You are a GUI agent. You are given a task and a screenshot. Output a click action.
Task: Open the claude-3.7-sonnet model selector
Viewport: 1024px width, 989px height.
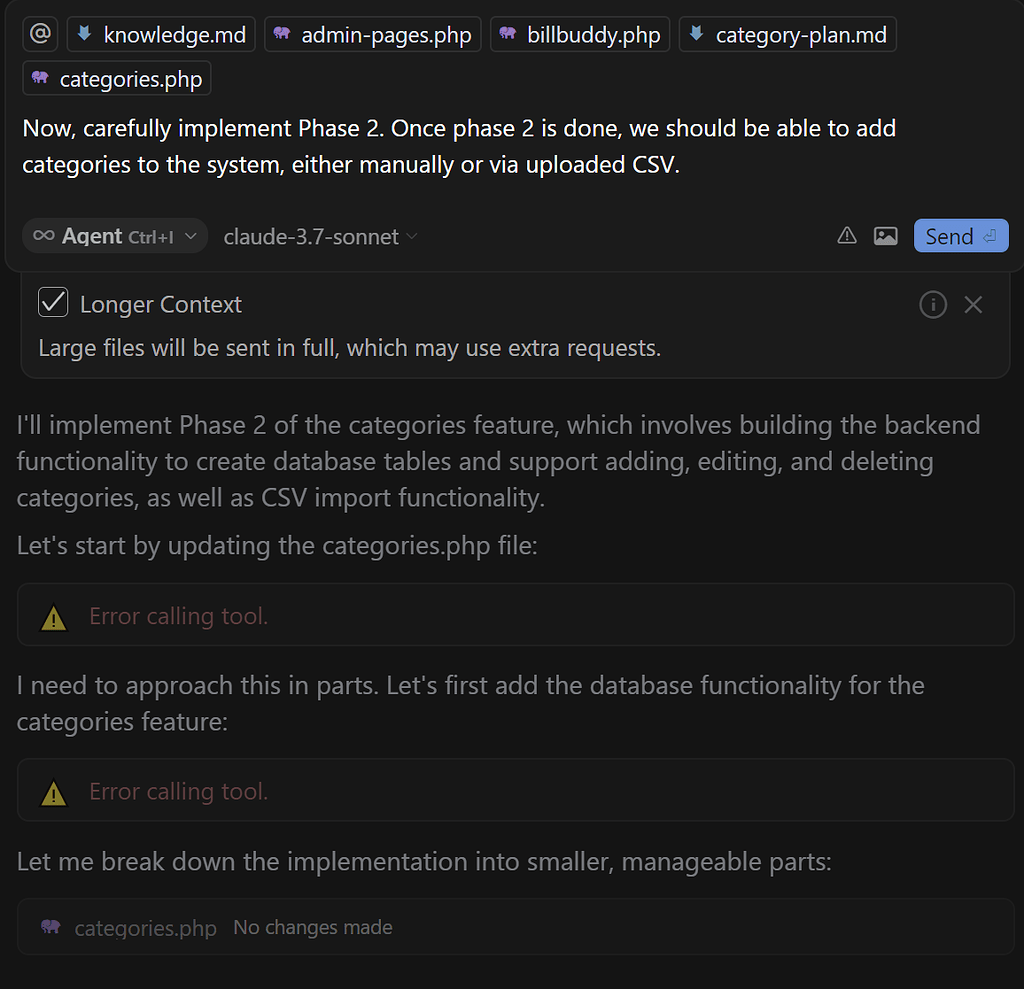pyautogui.click(x=320, y=236)
